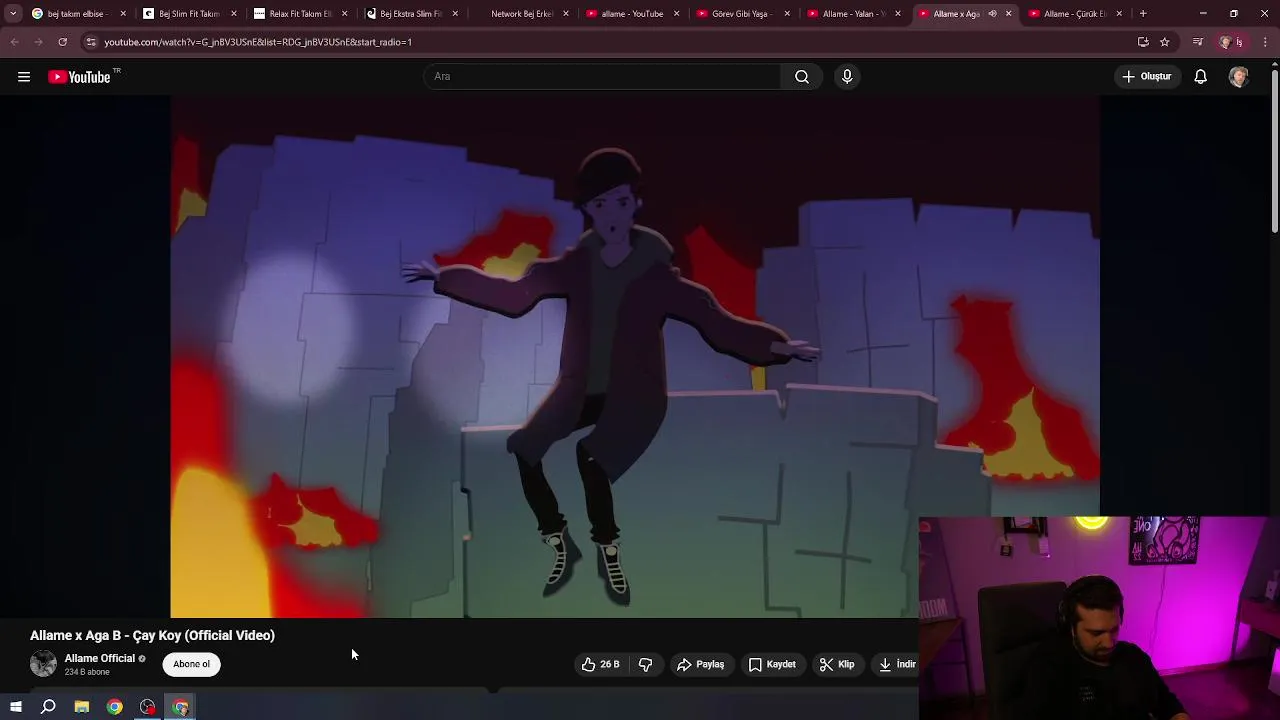1280x720 pixels.
Task: Download the video with İndir
Action: 897,664
